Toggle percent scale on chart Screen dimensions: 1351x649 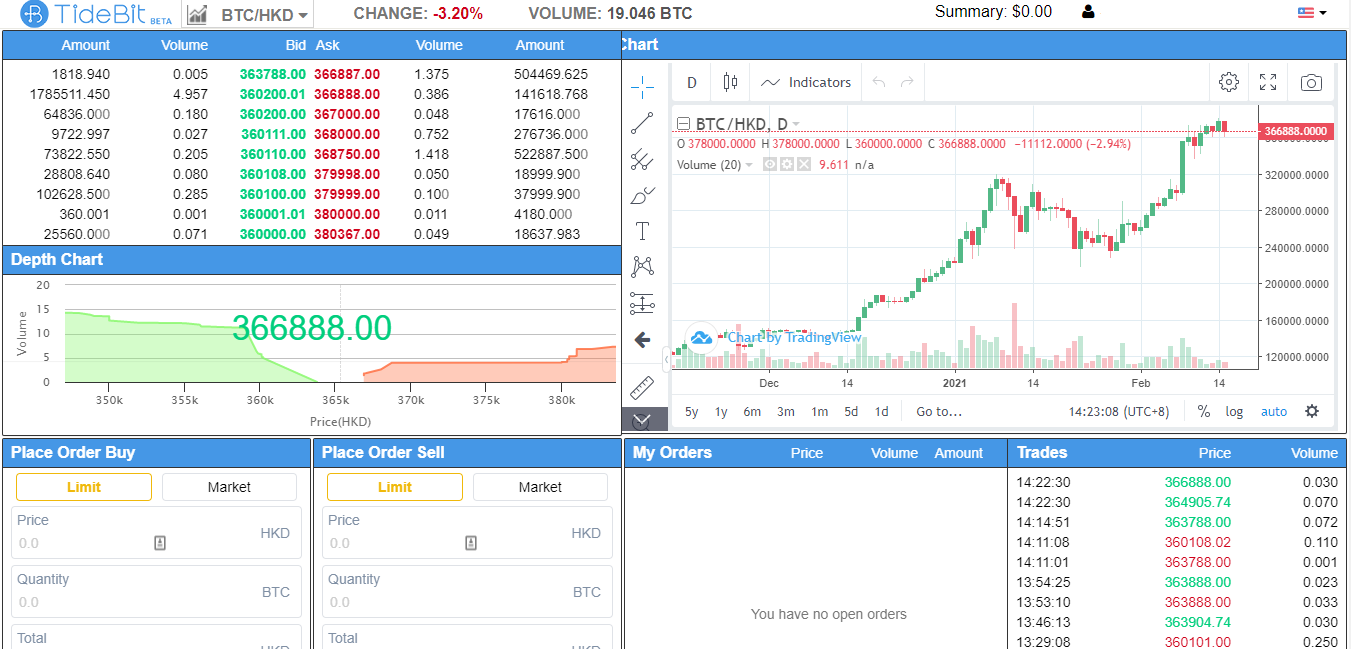[1204, 411]
